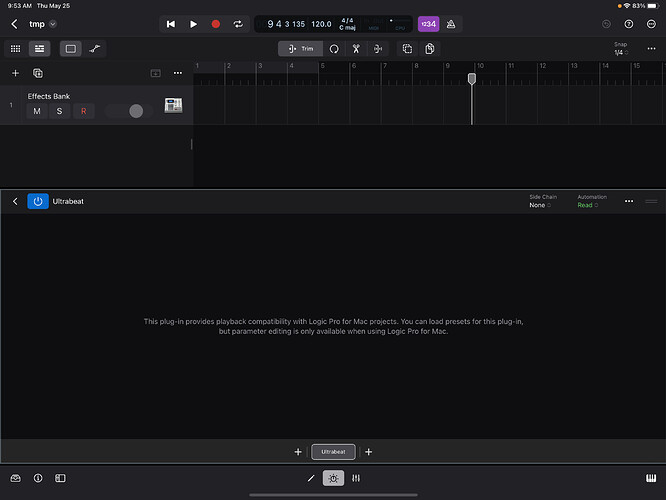The image size is (666, 500).
Task: Toggle cycle loop mode
Action: 238,24
